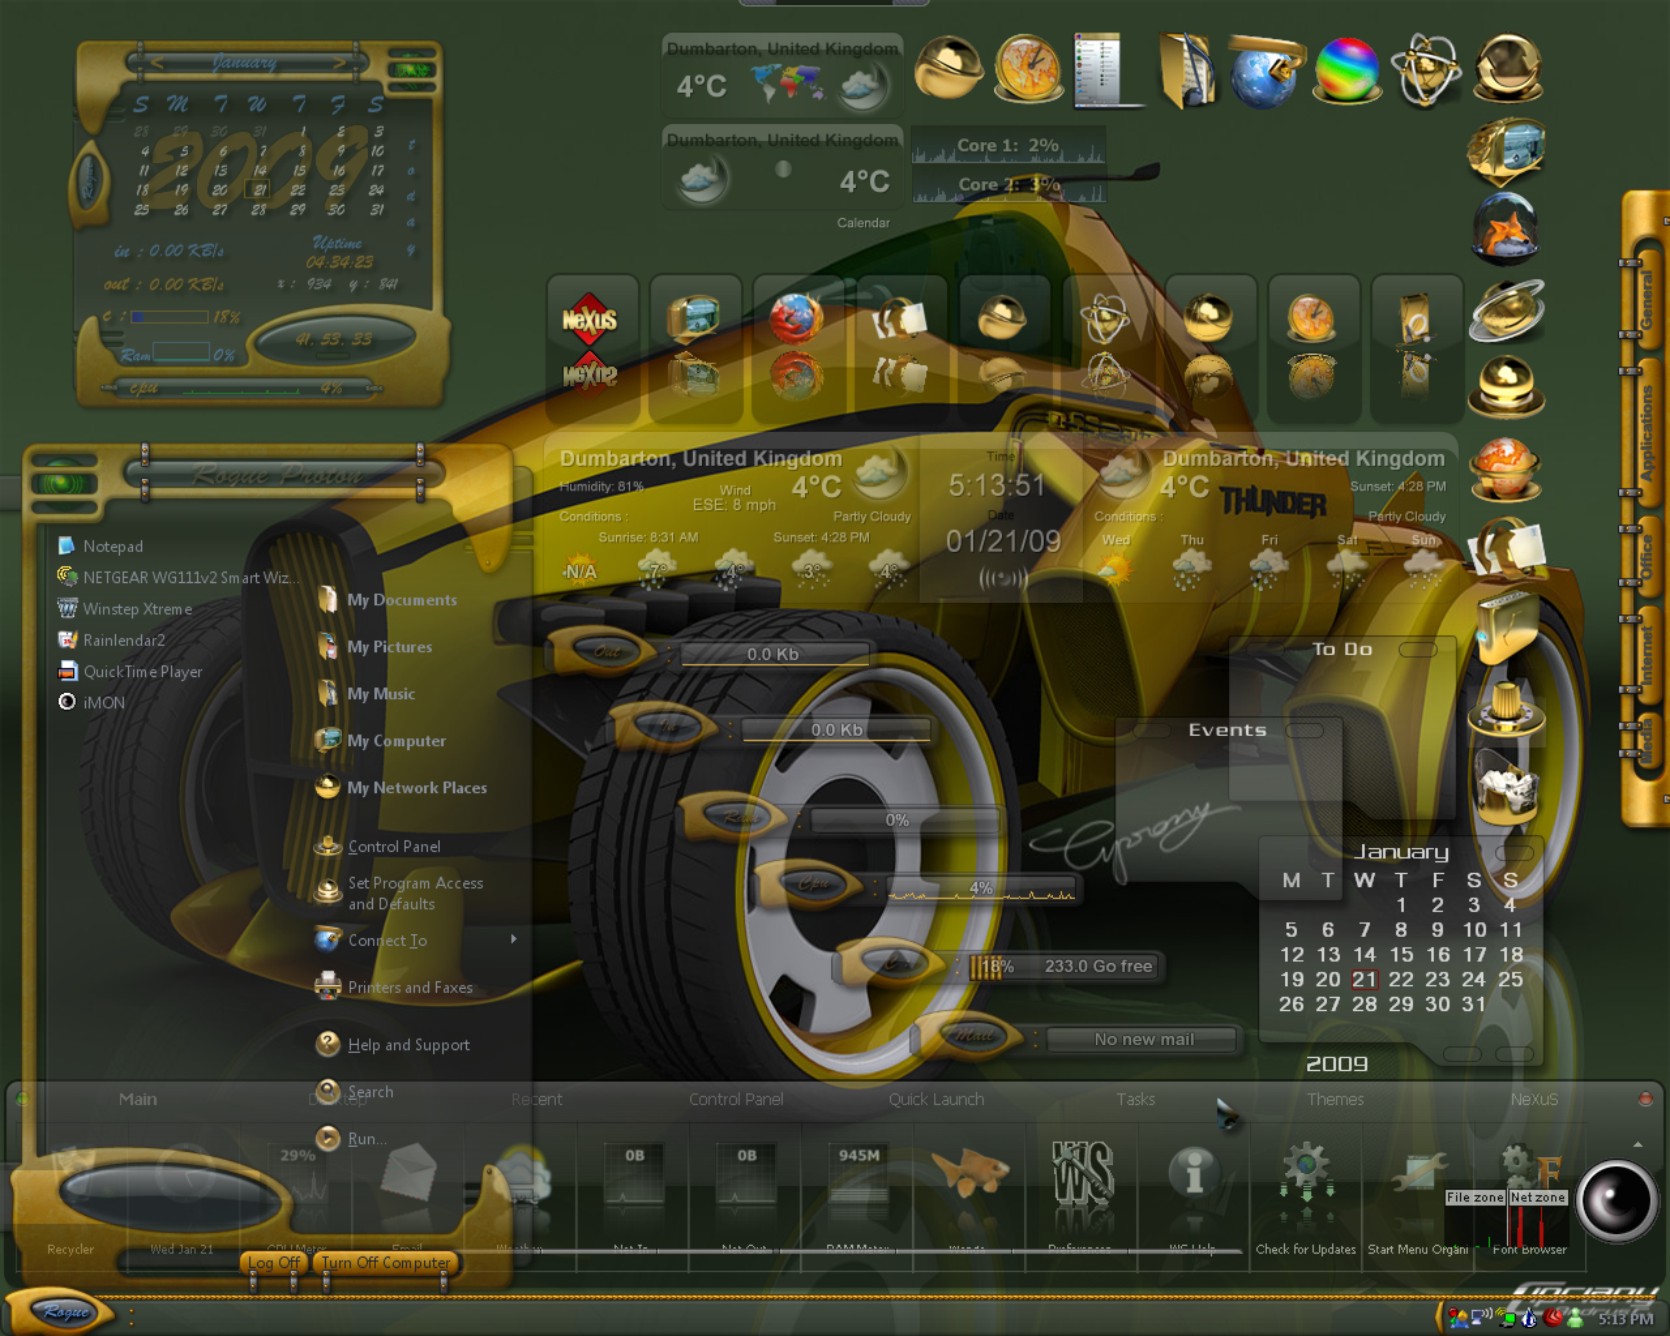
Task: Open the Firefox snow globe icon on right dock
Action: pyautogui.click(x=1507, y=229)
